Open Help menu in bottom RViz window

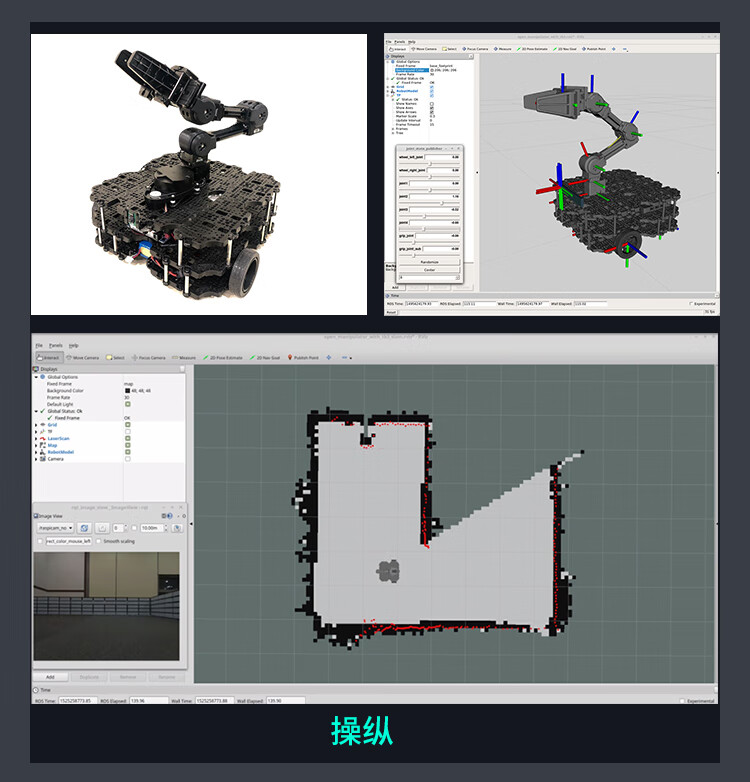(x=74, y=345)
